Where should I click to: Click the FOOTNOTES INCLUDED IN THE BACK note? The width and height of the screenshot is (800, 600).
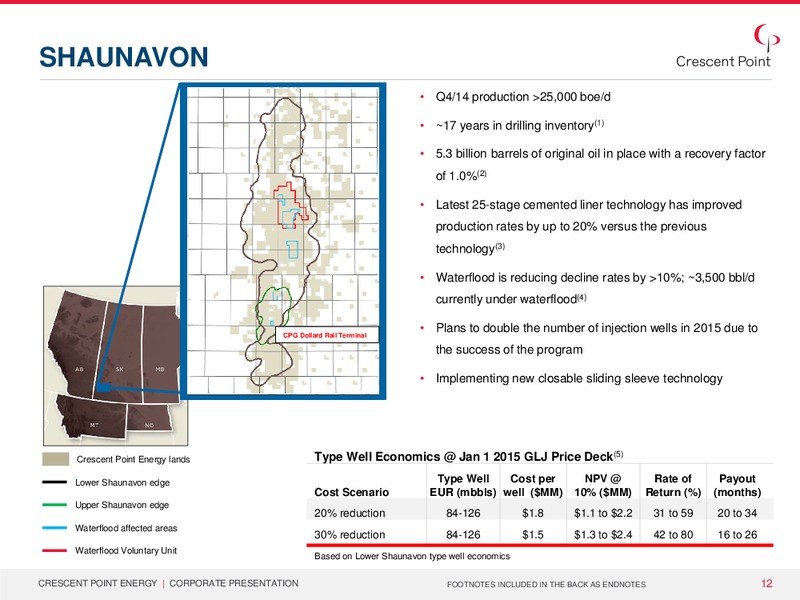(x=546, y=584)
